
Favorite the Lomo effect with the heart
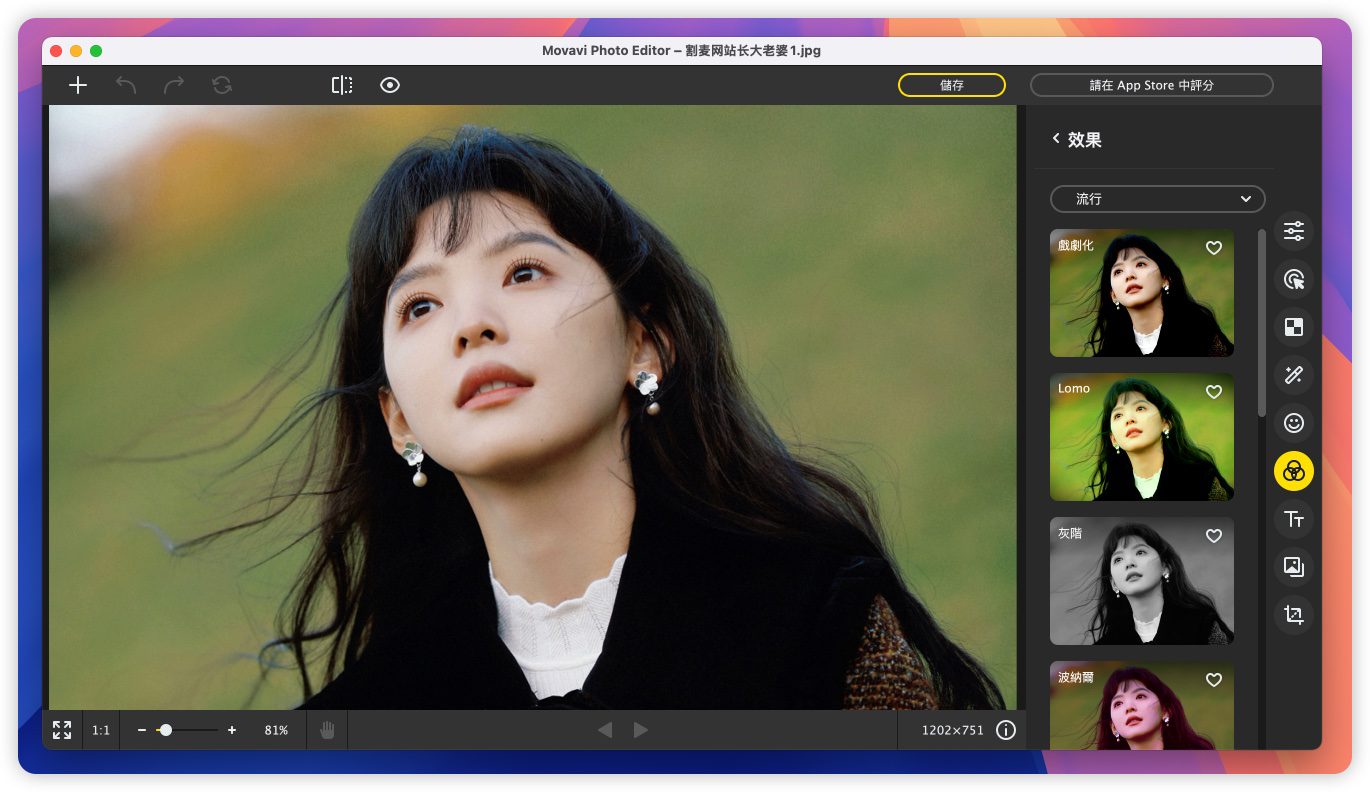point(1214,392)
